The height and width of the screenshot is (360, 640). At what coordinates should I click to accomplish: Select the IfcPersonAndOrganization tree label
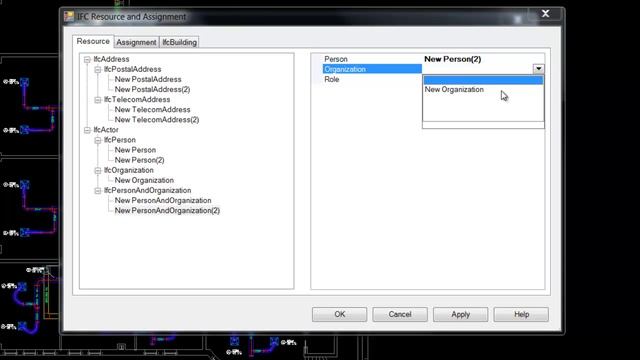click(x=147, y=190)
